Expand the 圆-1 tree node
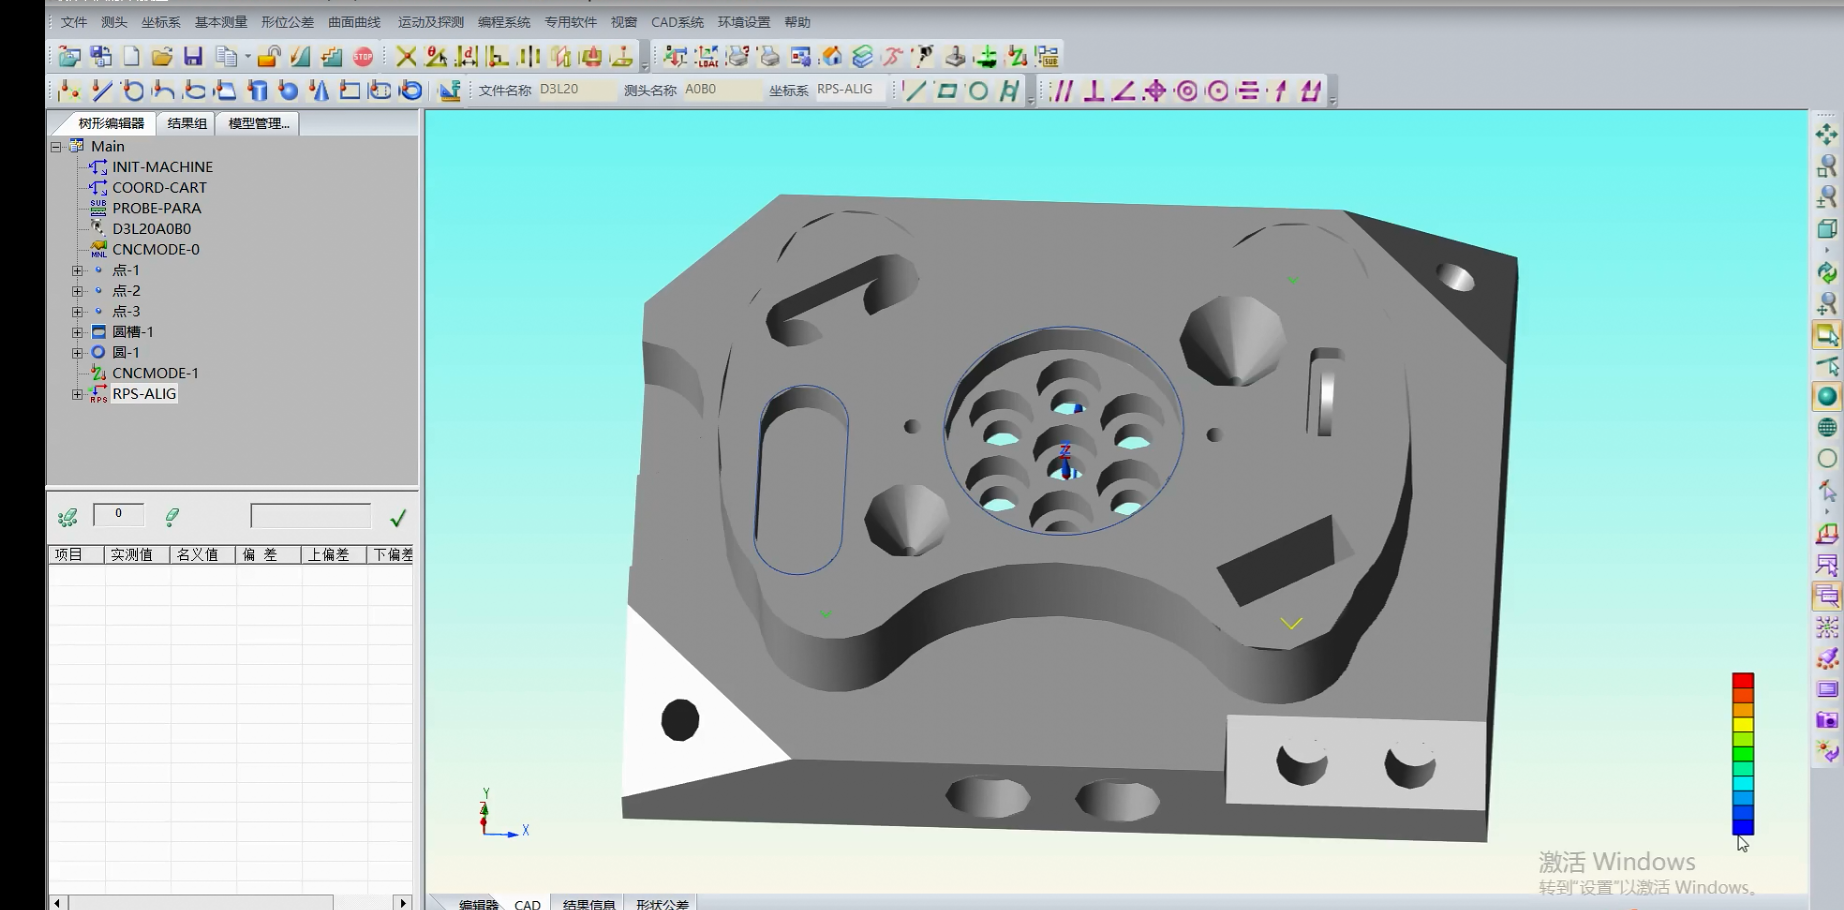The width and height of the screenshot is (1844, 910). [77, 353]
